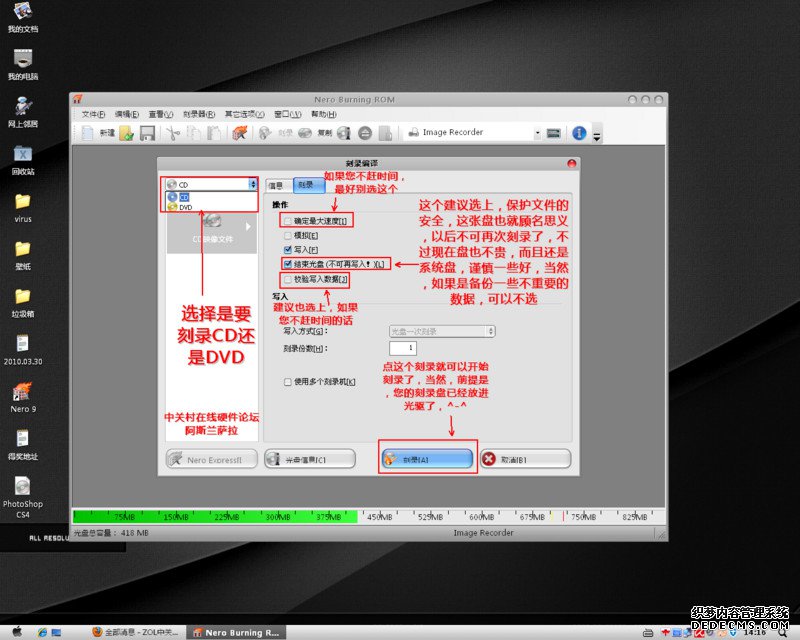Open the 垃圾箱 folder on the desktop
The image size is (800, 640).
[22, 302]
